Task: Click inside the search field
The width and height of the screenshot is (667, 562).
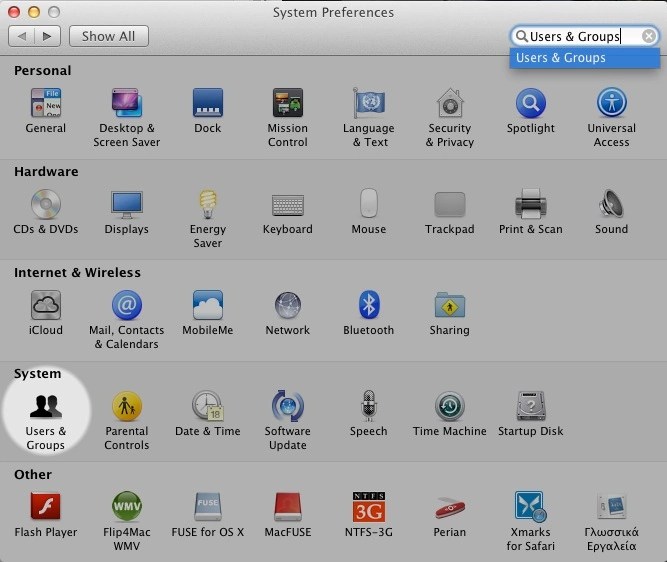Action: pos(584,36)
